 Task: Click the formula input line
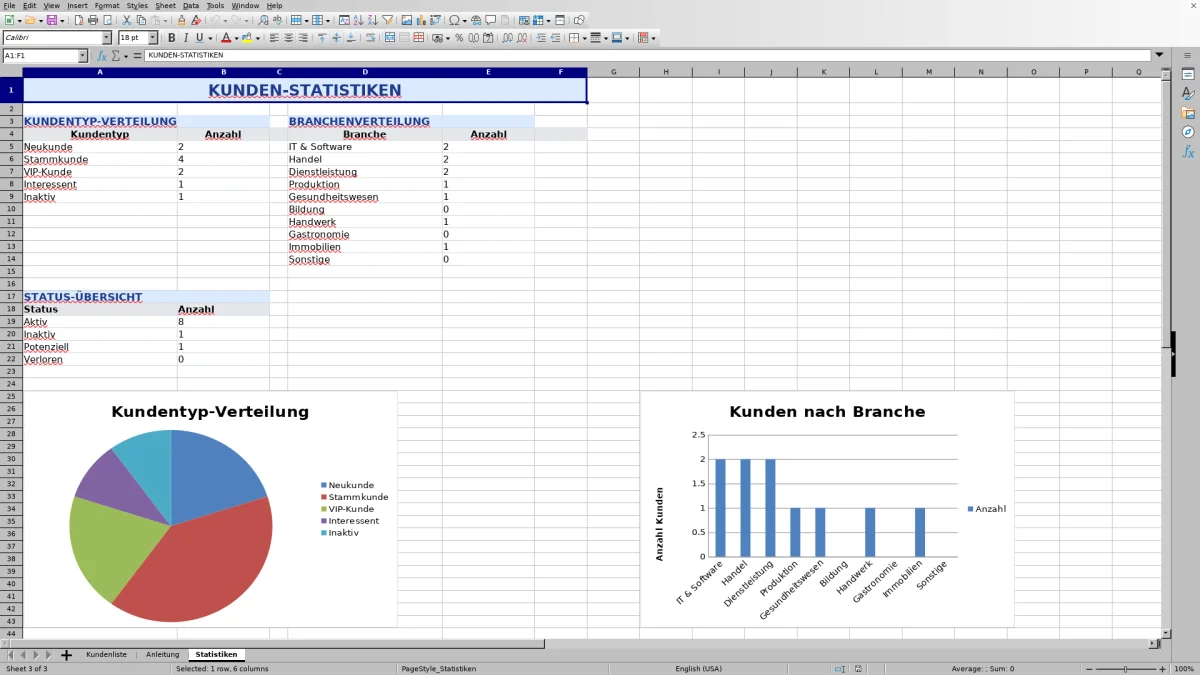648,55
